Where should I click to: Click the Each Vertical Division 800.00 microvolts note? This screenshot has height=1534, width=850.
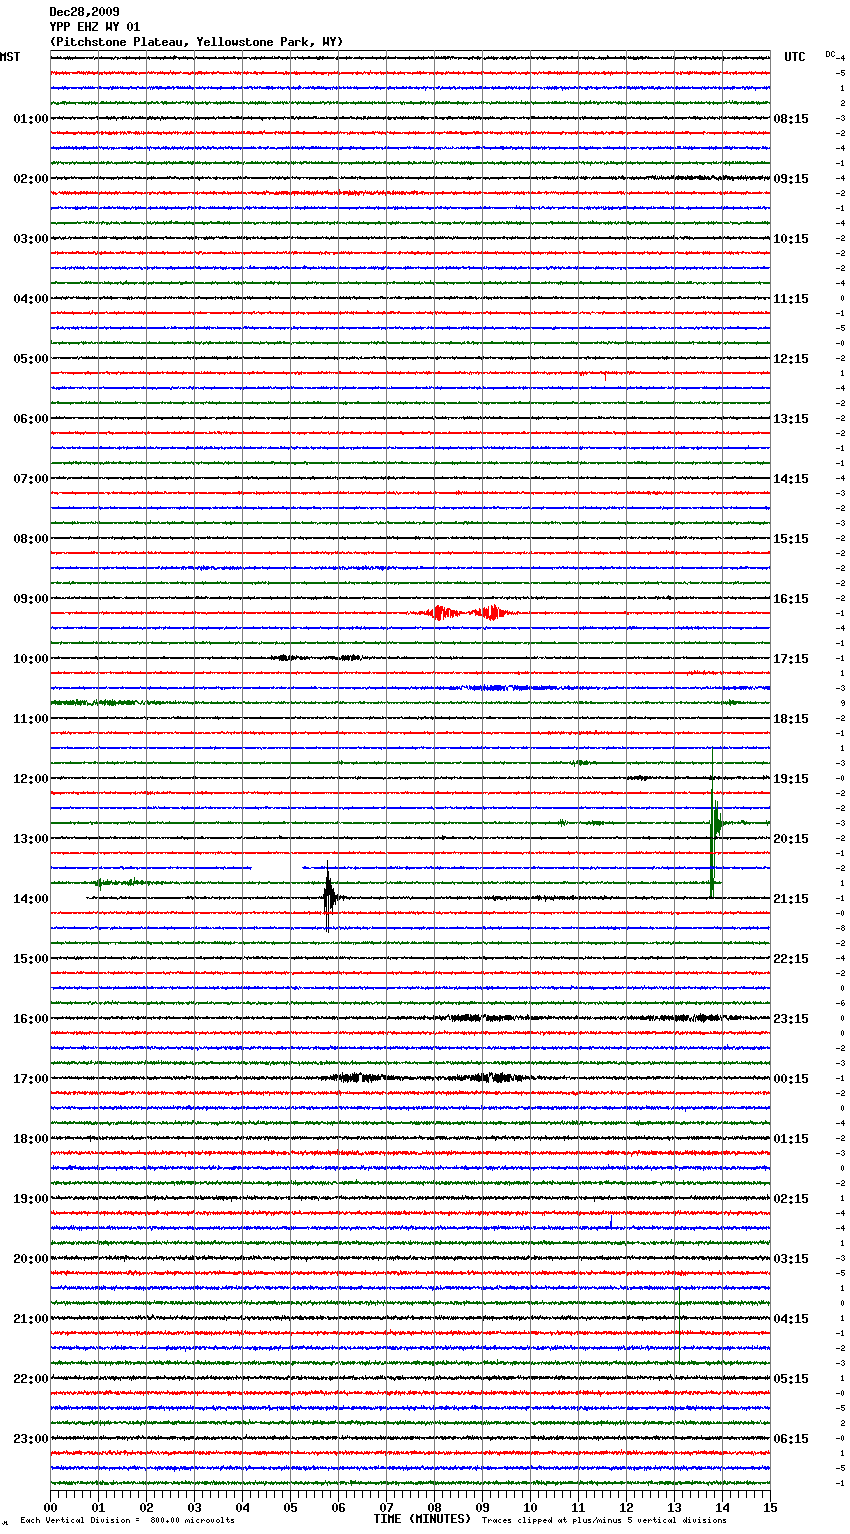tap(127, 1520)
